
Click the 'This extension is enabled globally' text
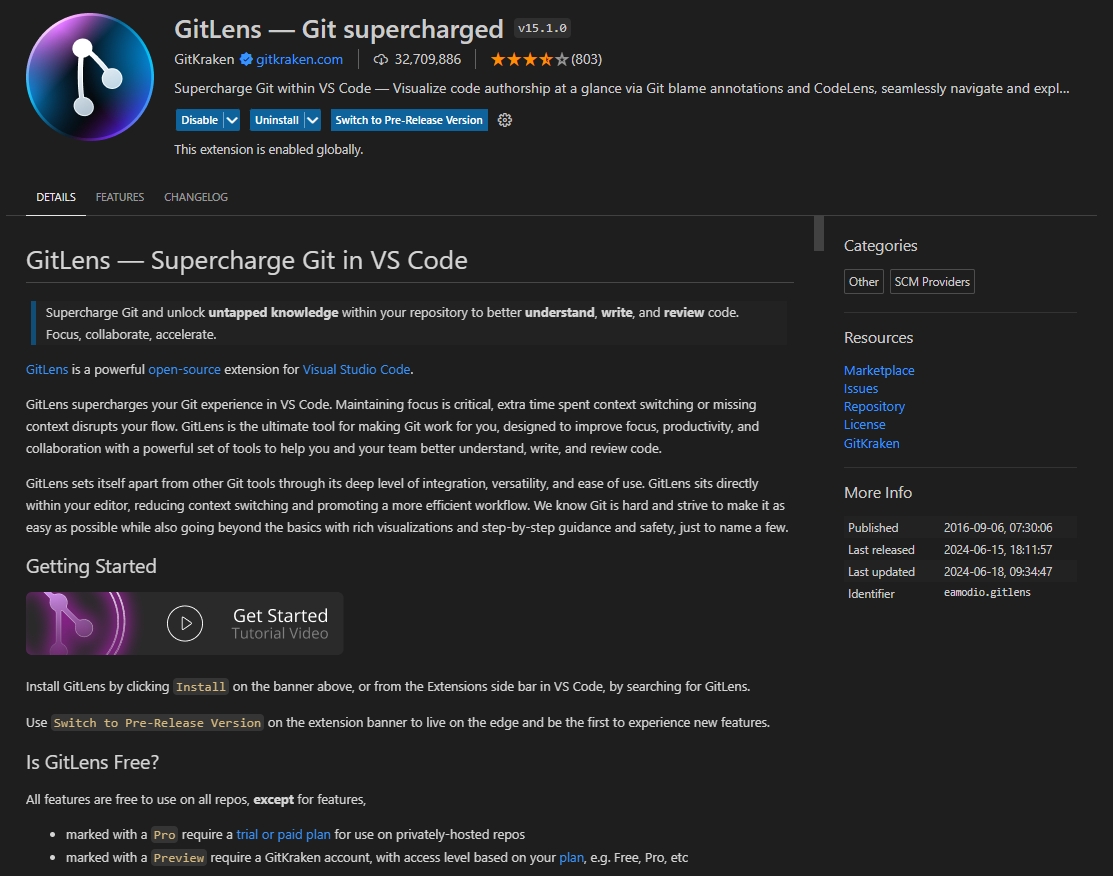pyautogui.click(x=268, y=149)
